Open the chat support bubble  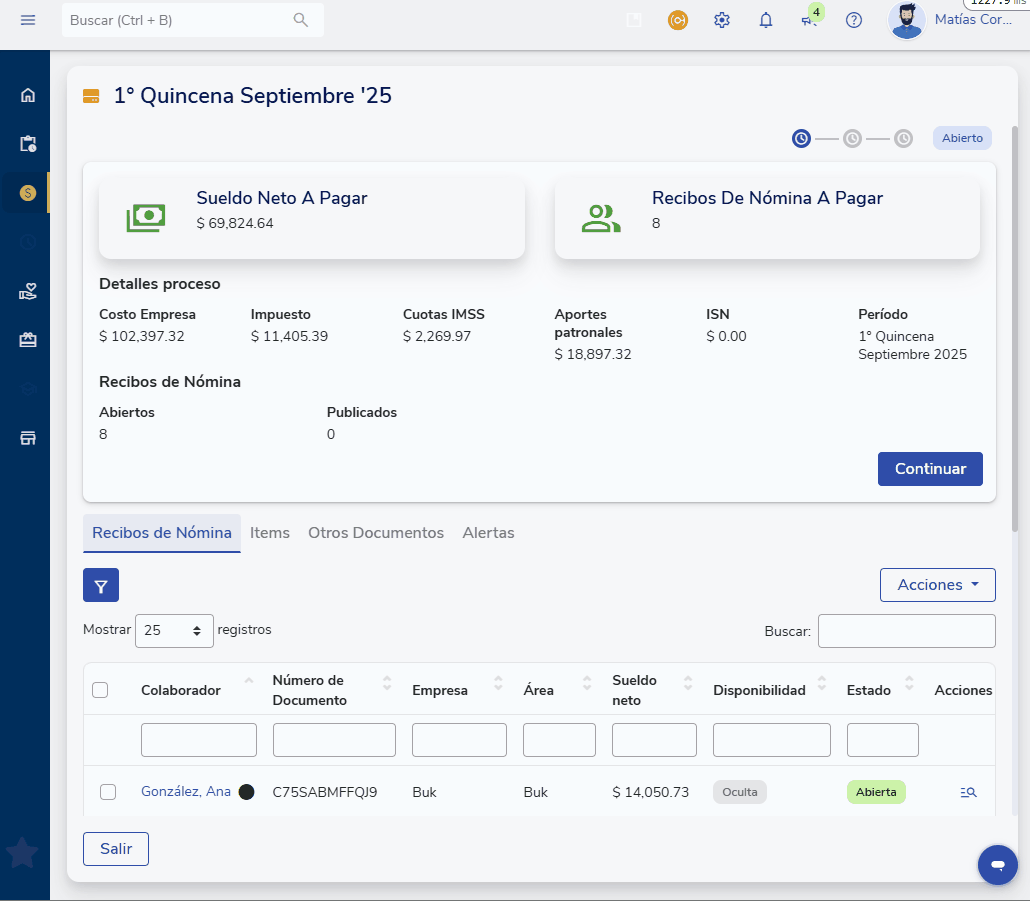pyautogui.click(x=997, y=864)
